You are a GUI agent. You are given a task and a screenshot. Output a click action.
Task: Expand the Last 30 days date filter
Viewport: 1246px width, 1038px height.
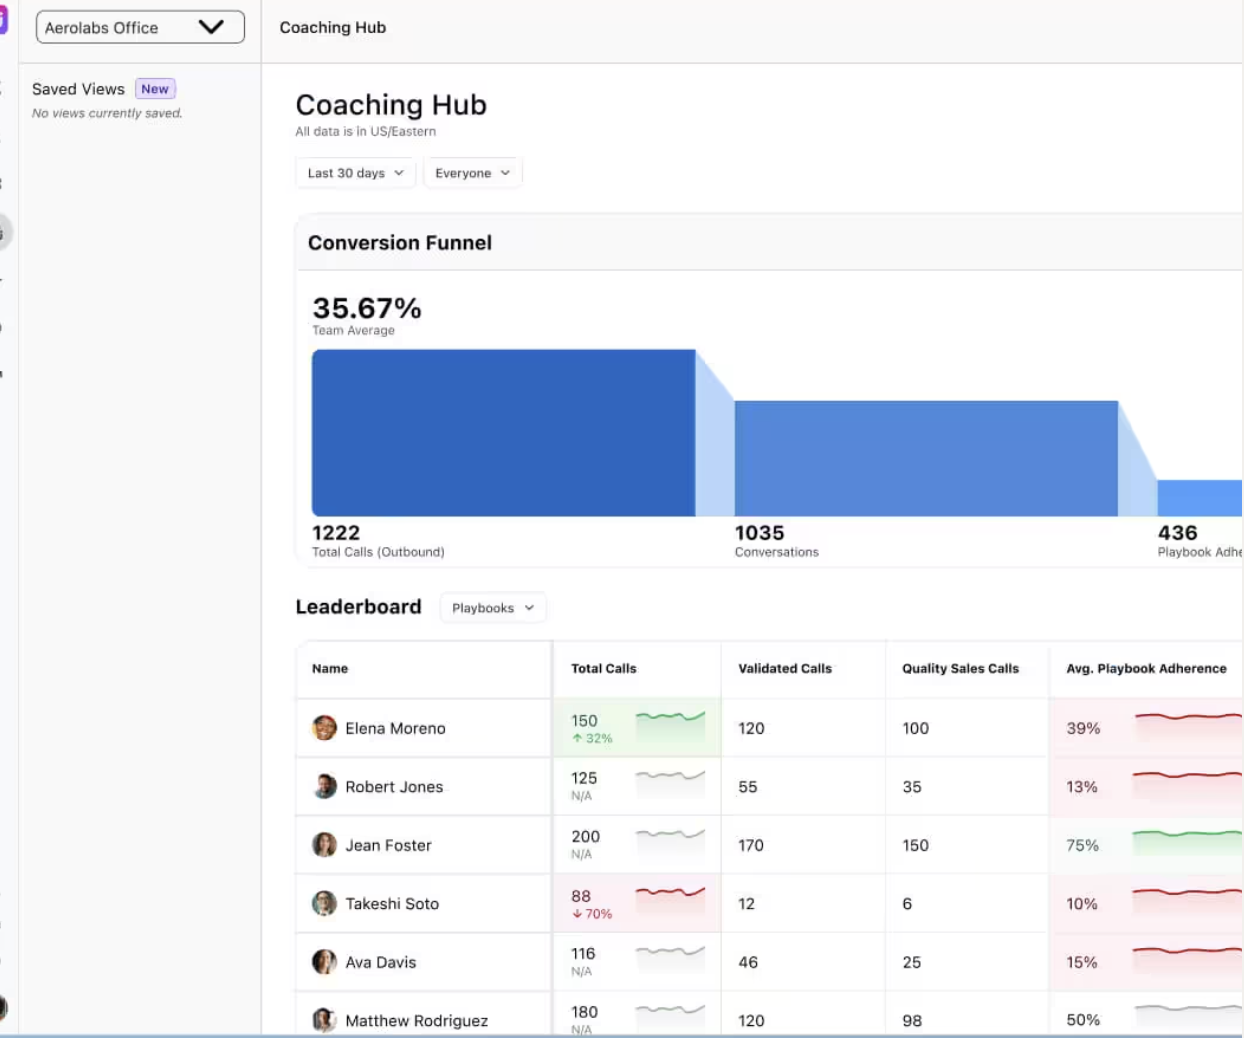point(355,173)
